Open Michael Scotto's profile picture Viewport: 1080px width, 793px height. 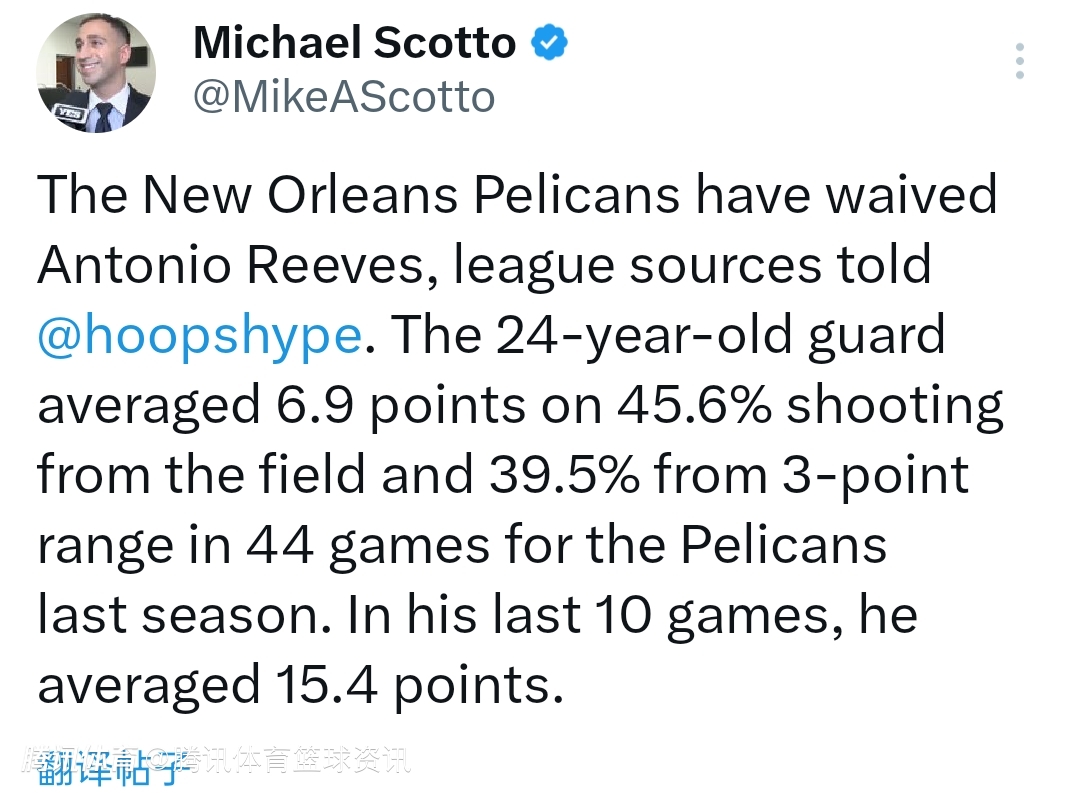(96, 73)
